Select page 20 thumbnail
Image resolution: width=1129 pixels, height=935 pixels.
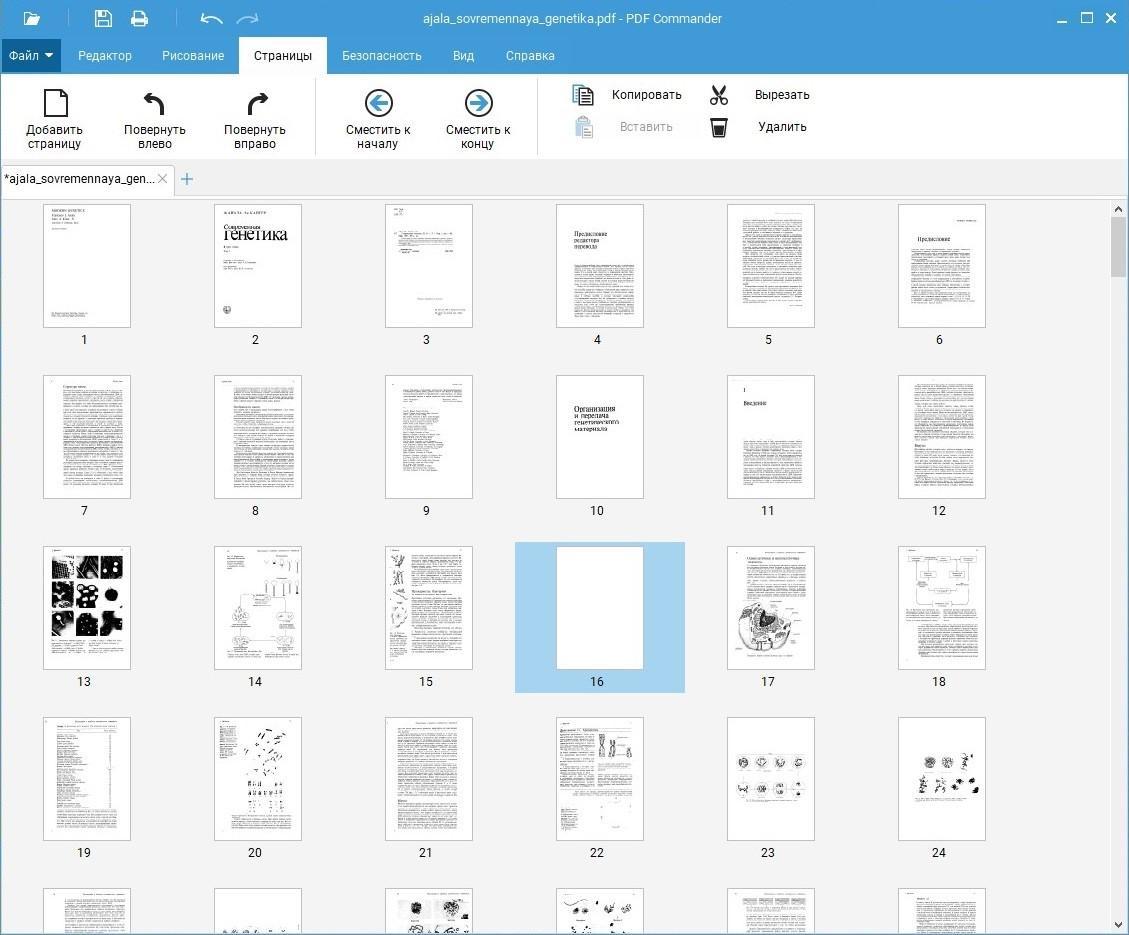point(258,779)
